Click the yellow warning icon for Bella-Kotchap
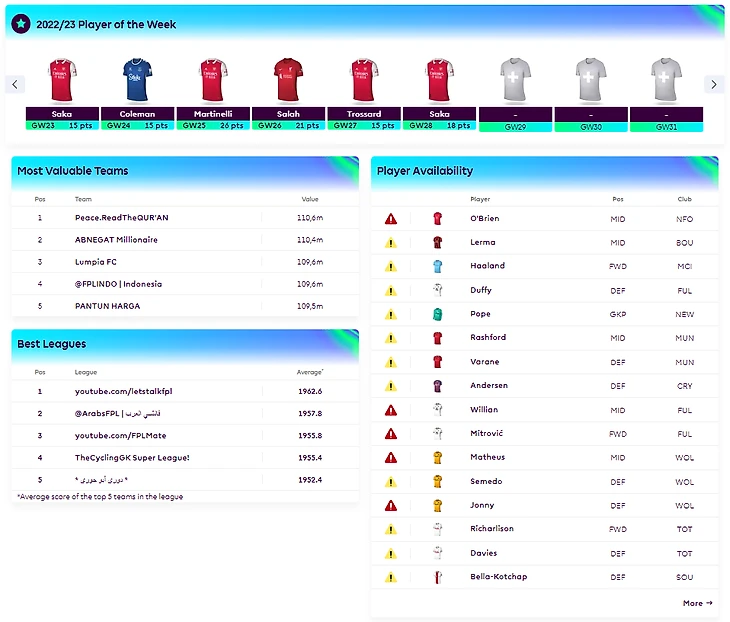730x622 pixels. click(391, 577)
